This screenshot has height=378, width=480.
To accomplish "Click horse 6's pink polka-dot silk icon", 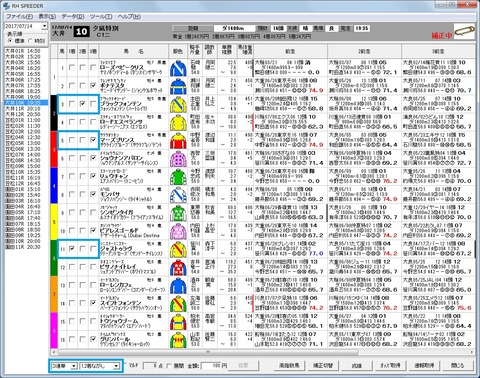I will 178,158.
